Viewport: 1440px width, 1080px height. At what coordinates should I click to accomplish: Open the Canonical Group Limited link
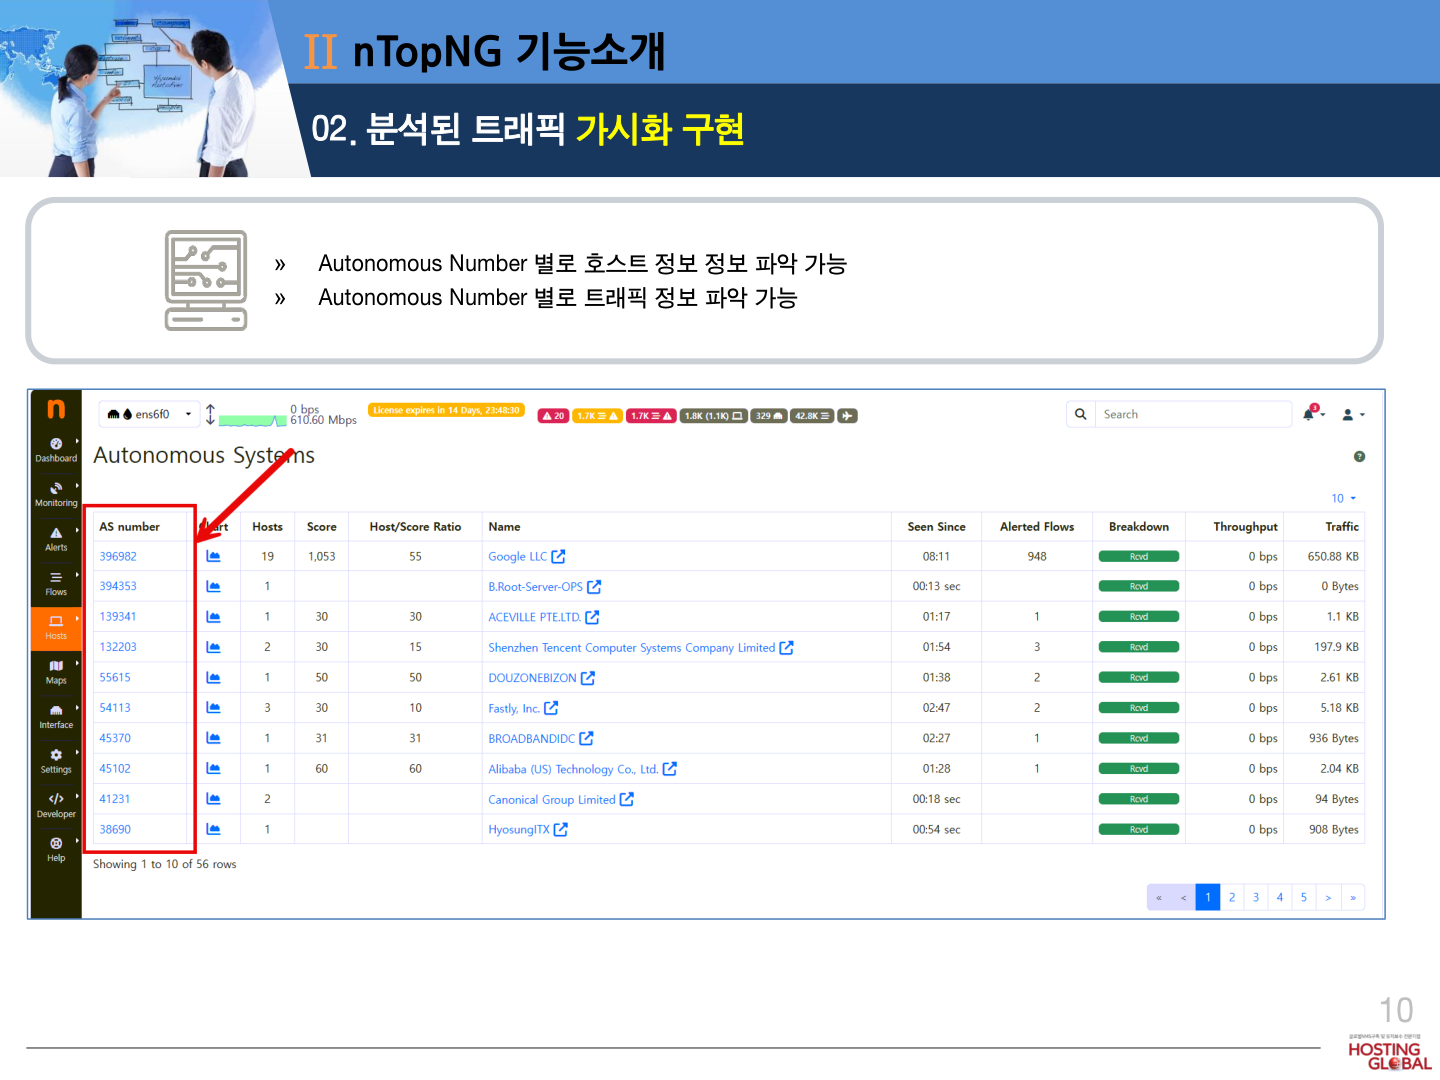point(552,800)
